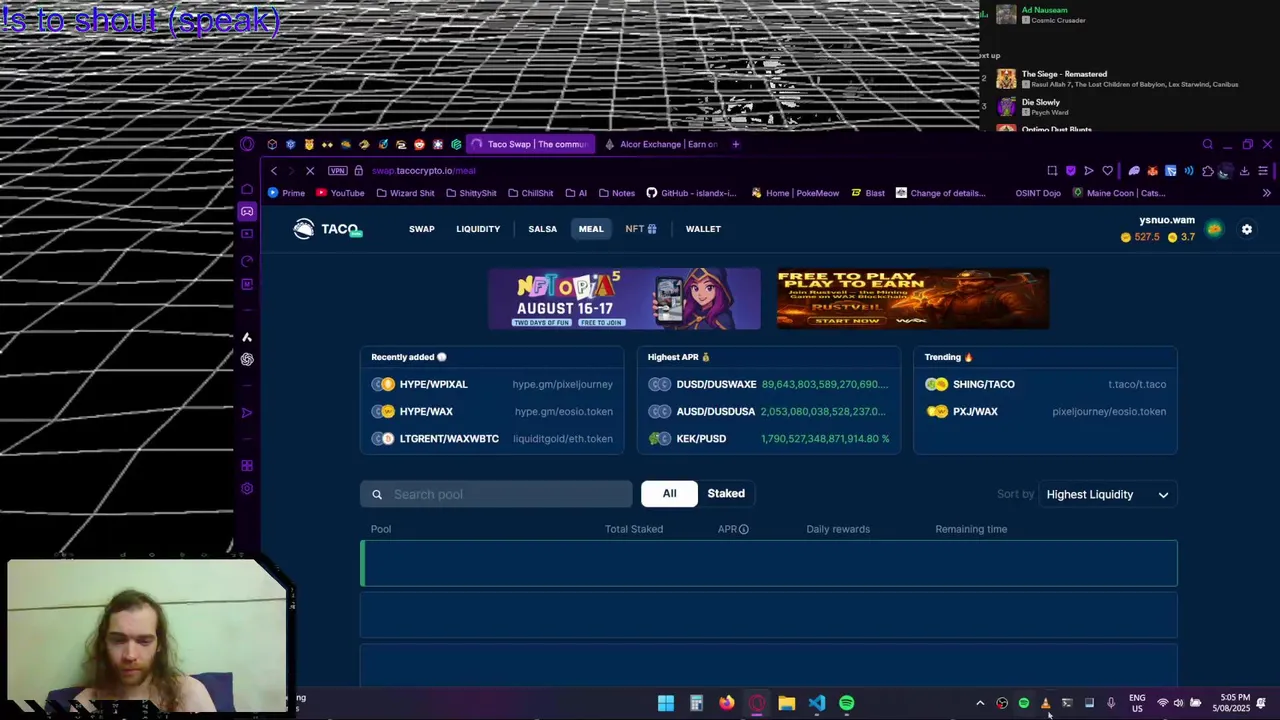
Task: Open Firefox from the taskbar
Action: tap(726, 704)
